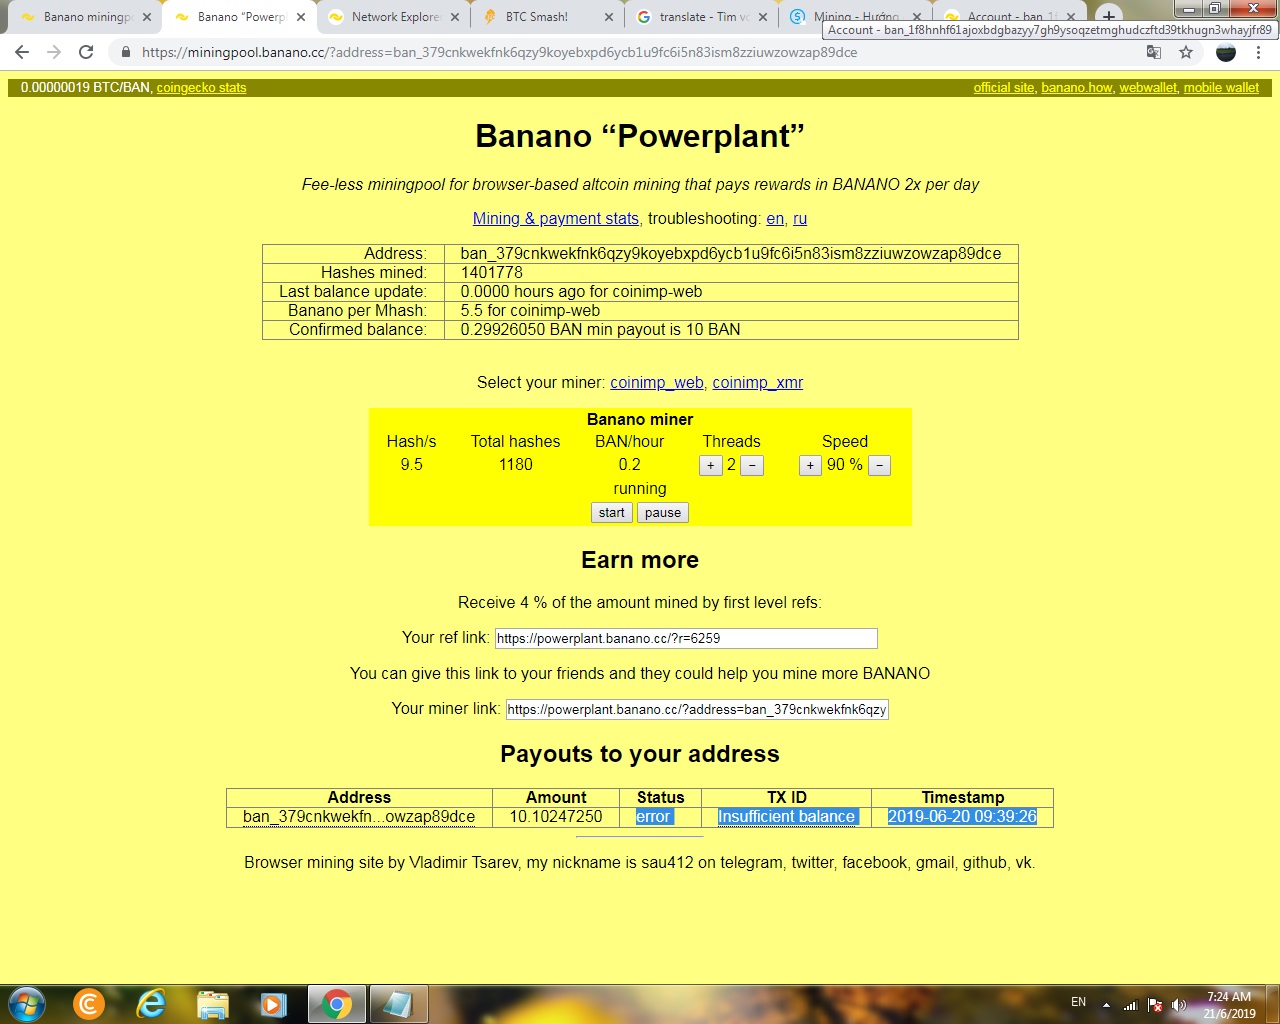The image size is (1280, 1024).
Task: Increase the Threads count
Action: click(710, 465)
